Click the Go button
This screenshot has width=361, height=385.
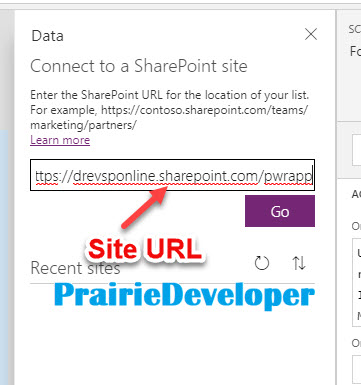280,211
